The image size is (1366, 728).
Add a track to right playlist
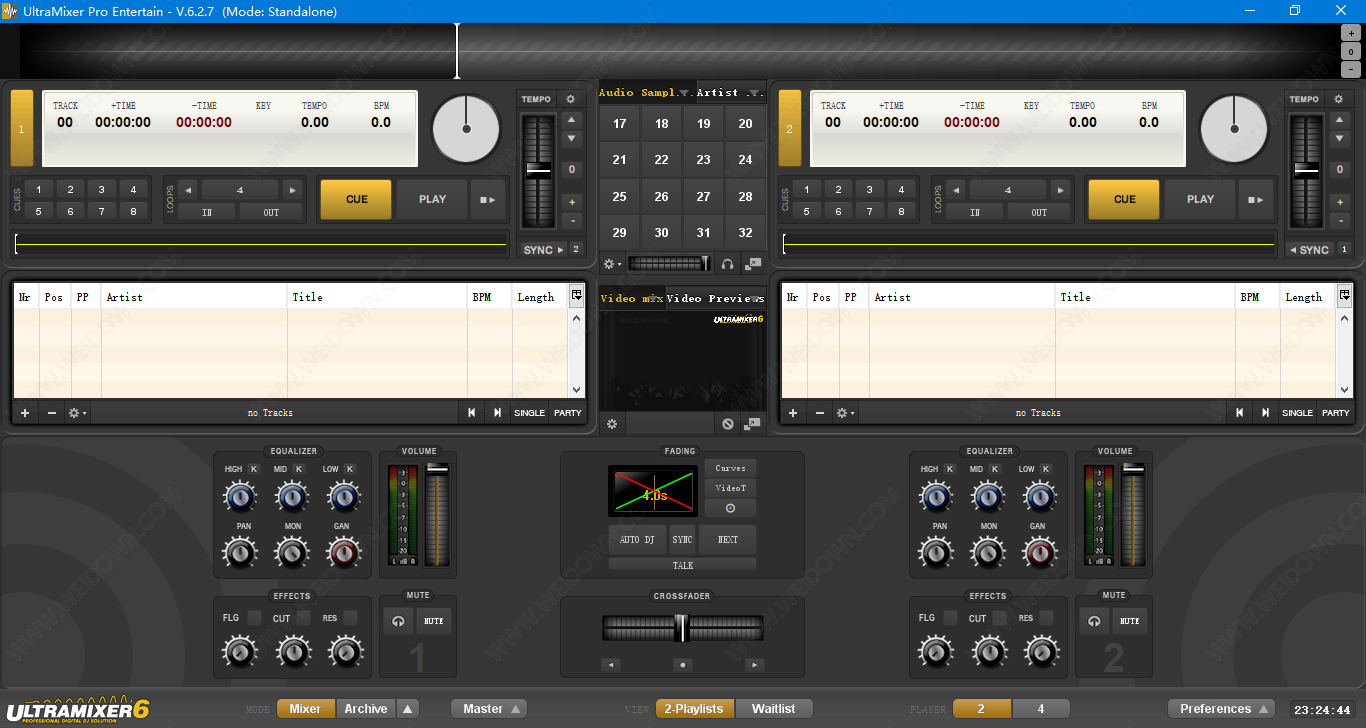pos(793,413)
